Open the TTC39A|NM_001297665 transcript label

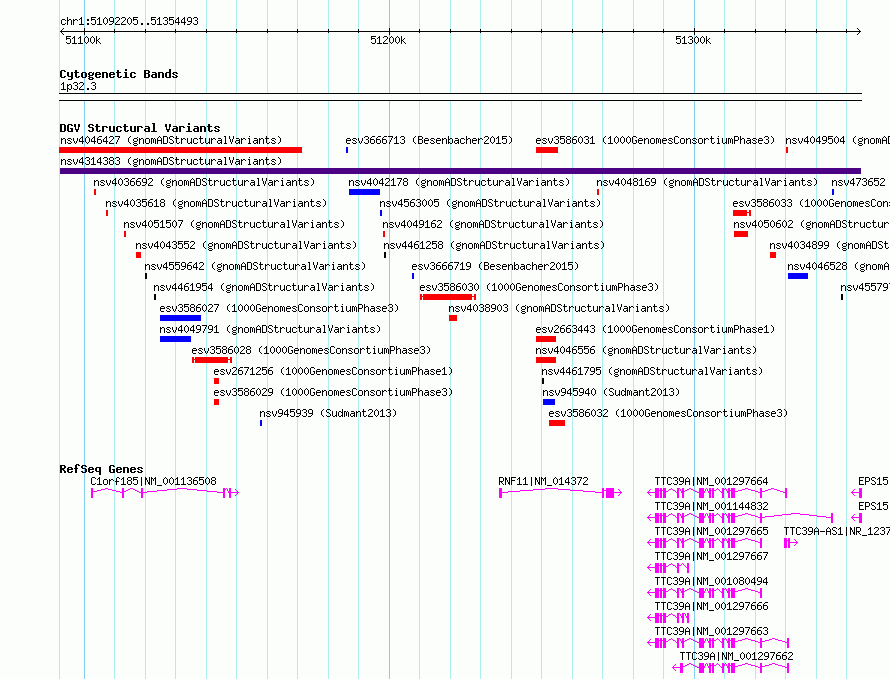[x=711, y=531]
